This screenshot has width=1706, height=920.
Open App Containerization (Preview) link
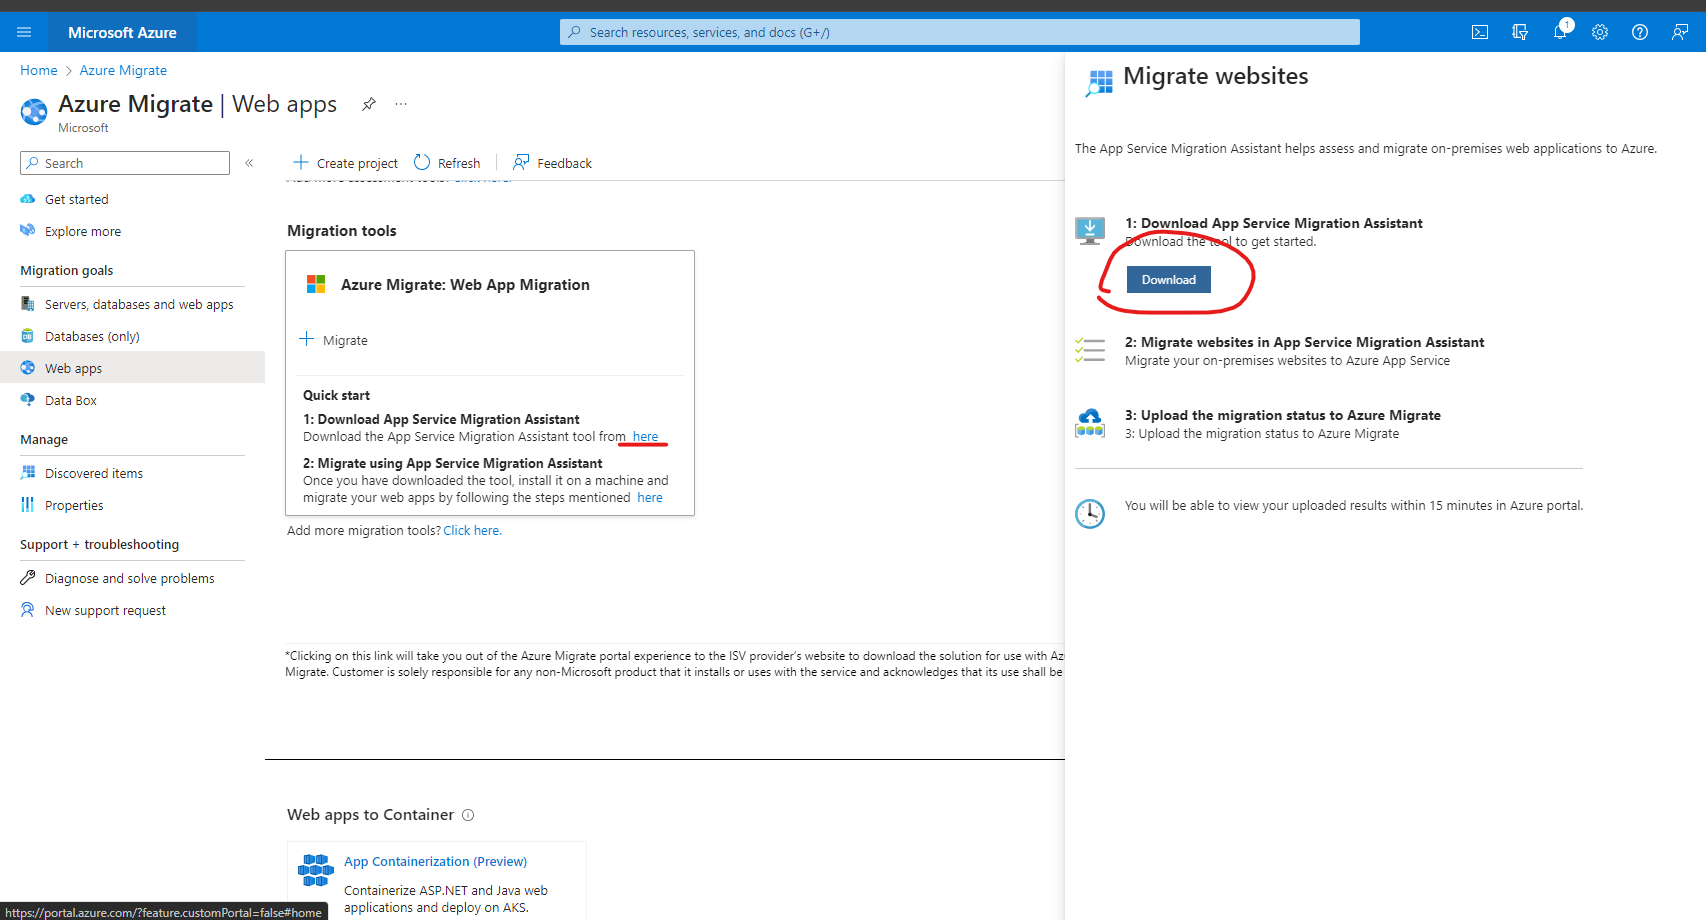(435, 862)
